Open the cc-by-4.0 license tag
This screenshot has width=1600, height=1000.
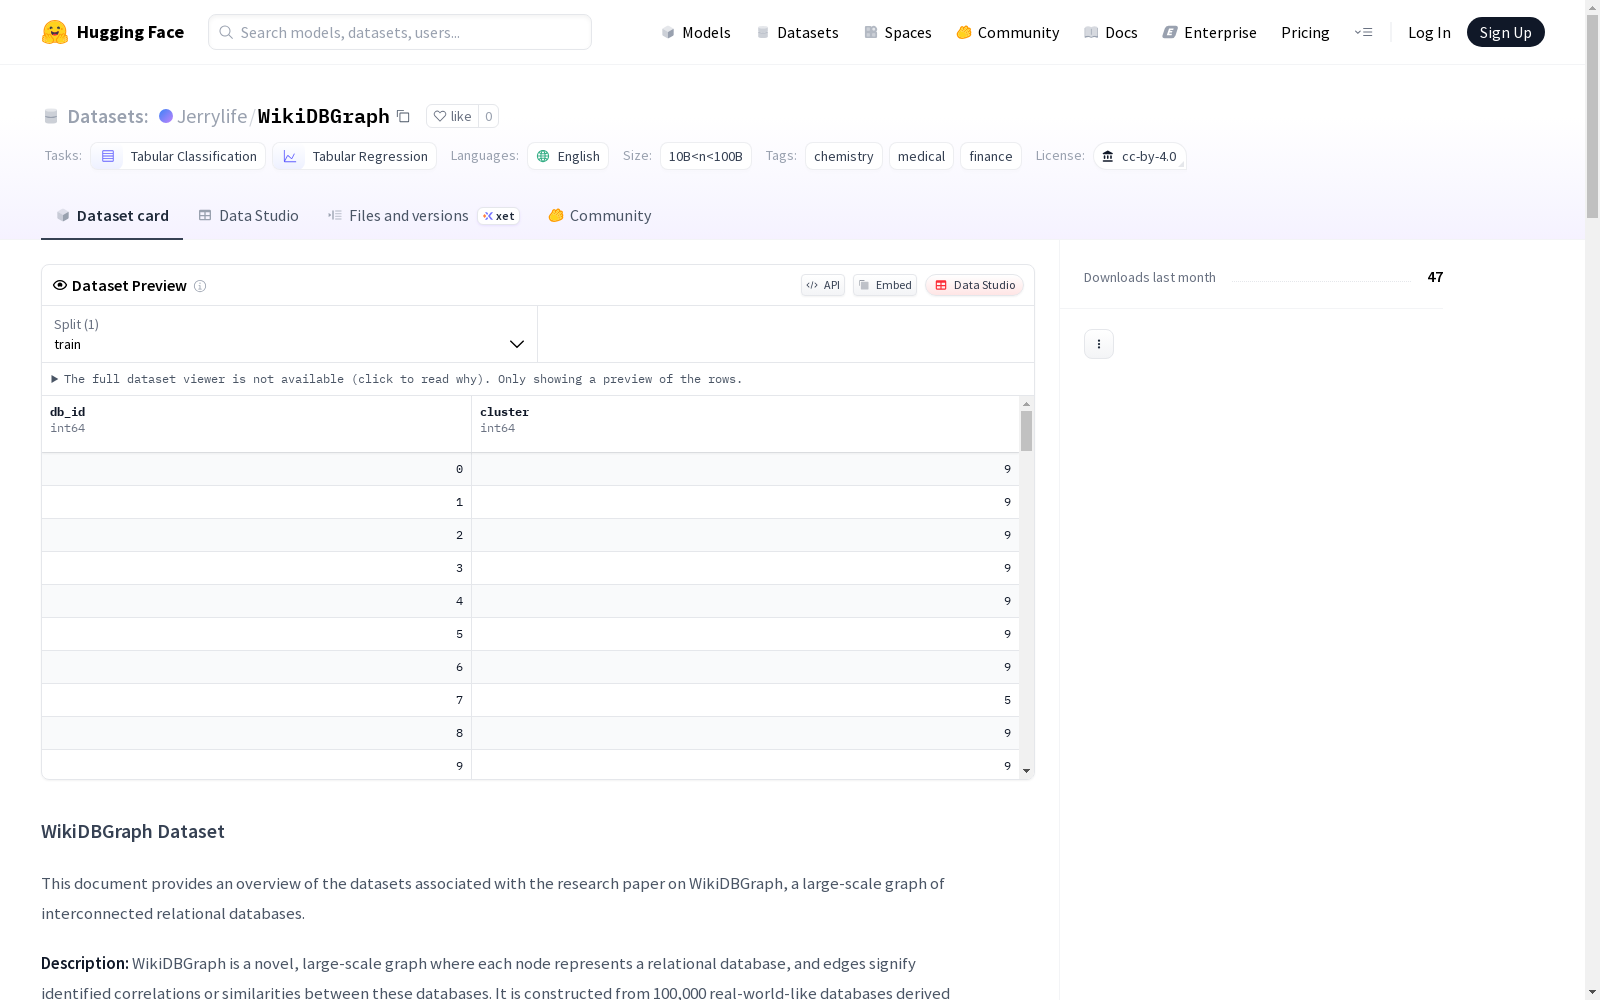(x=1140, y=156)
